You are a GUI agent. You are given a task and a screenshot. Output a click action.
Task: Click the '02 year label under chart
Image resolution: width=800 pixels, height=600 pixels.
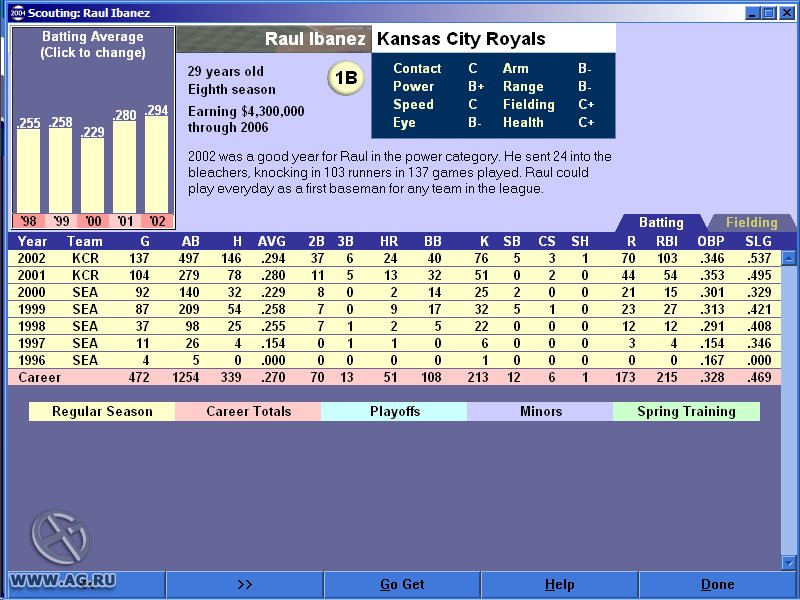157,221
